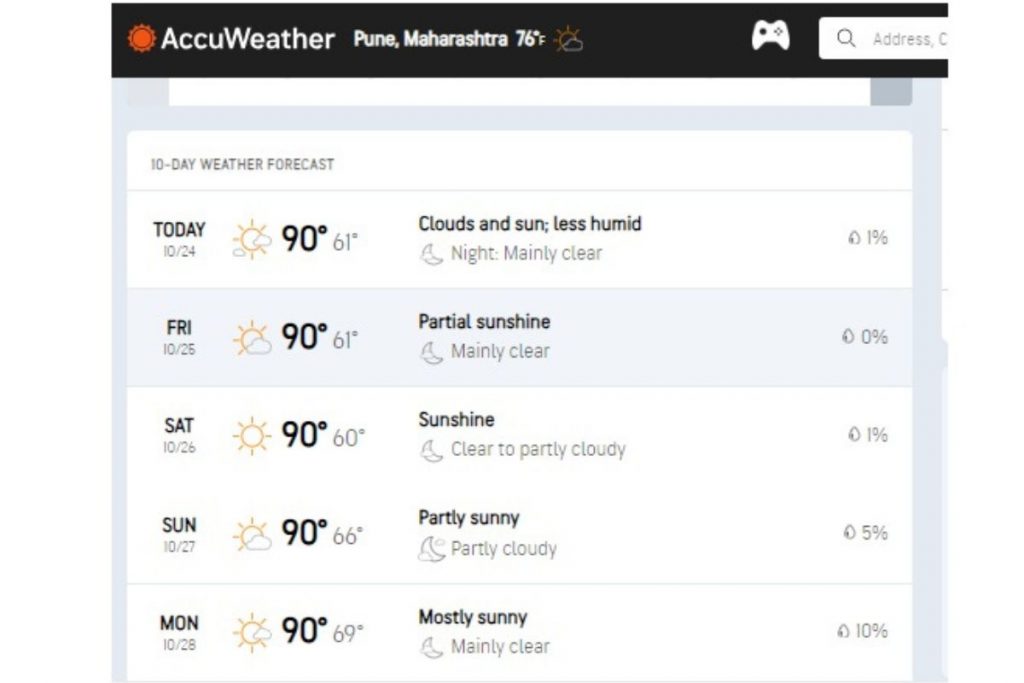This screenshot has width=1024, height=683.
Task: Open the SAT 10/26 Sunshine forecast
Action: 519,436
